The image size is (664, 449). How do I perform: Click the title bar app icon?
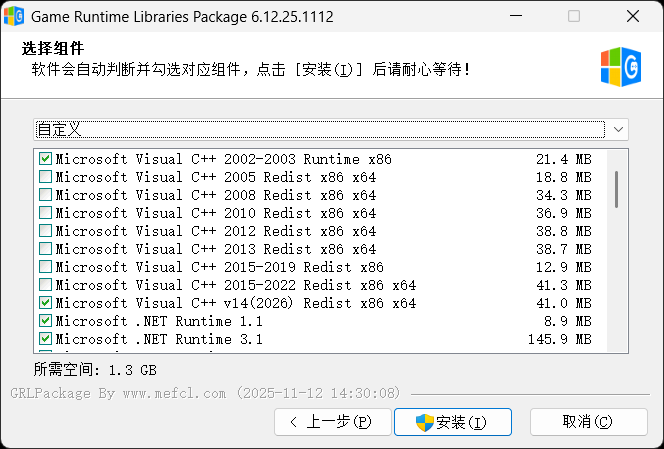(14, 17)
